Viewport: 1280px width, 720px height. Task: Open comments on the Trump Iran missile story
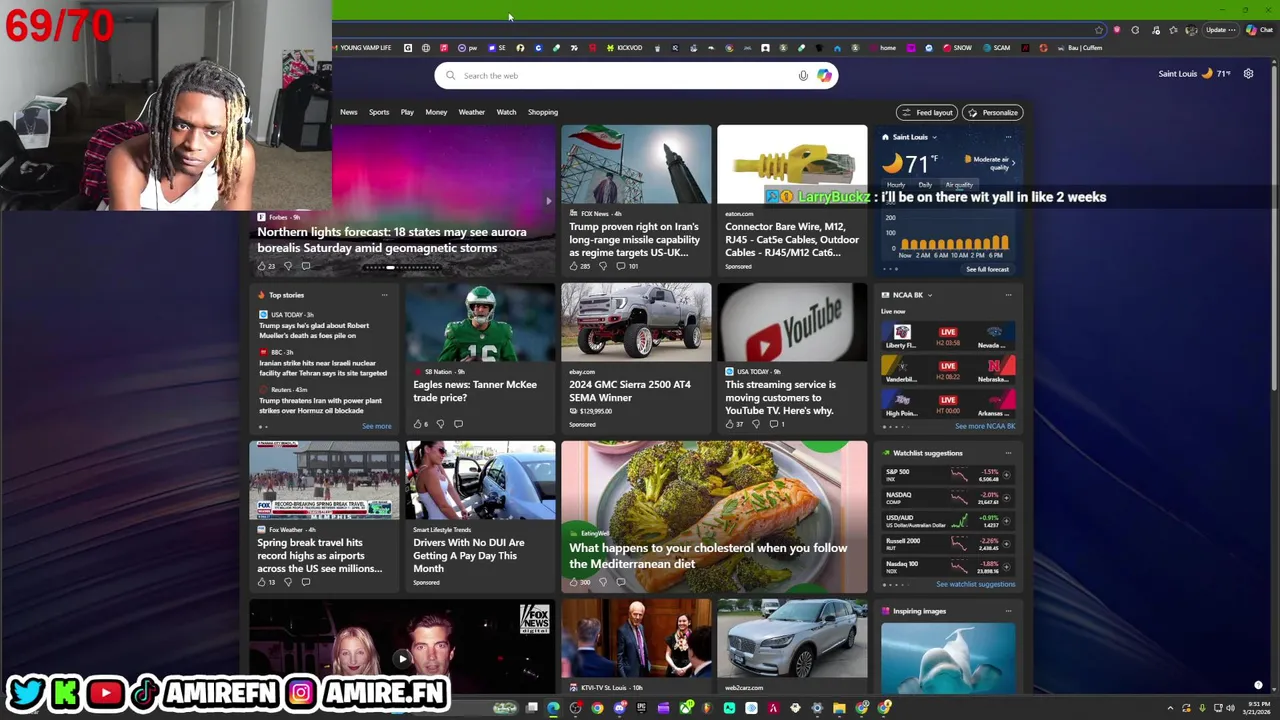click(620, 266)
